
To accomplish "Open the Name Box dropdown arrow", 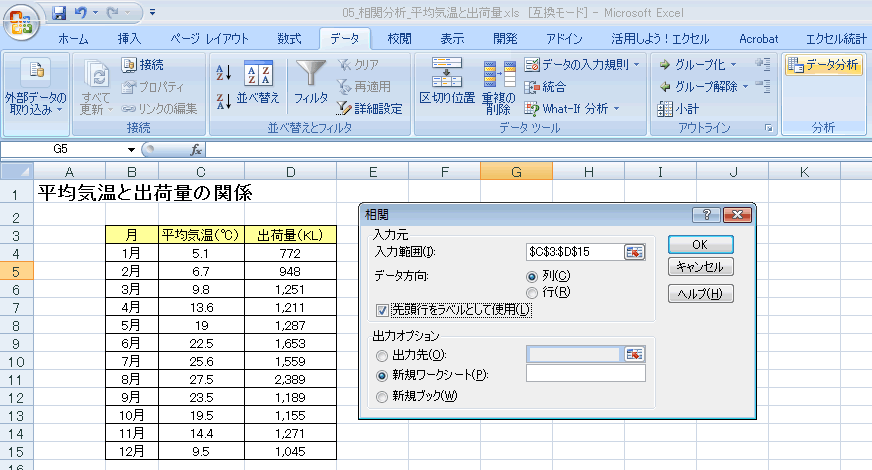I will [x=131, y=149].
